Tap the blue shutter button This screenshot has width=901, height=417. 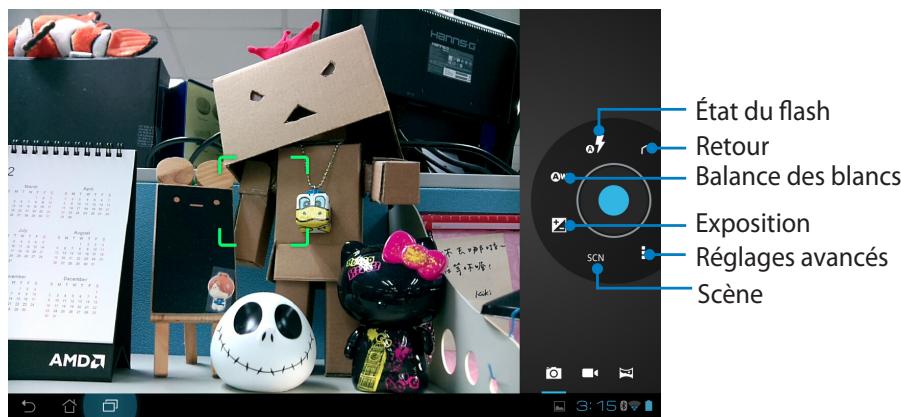614,201
